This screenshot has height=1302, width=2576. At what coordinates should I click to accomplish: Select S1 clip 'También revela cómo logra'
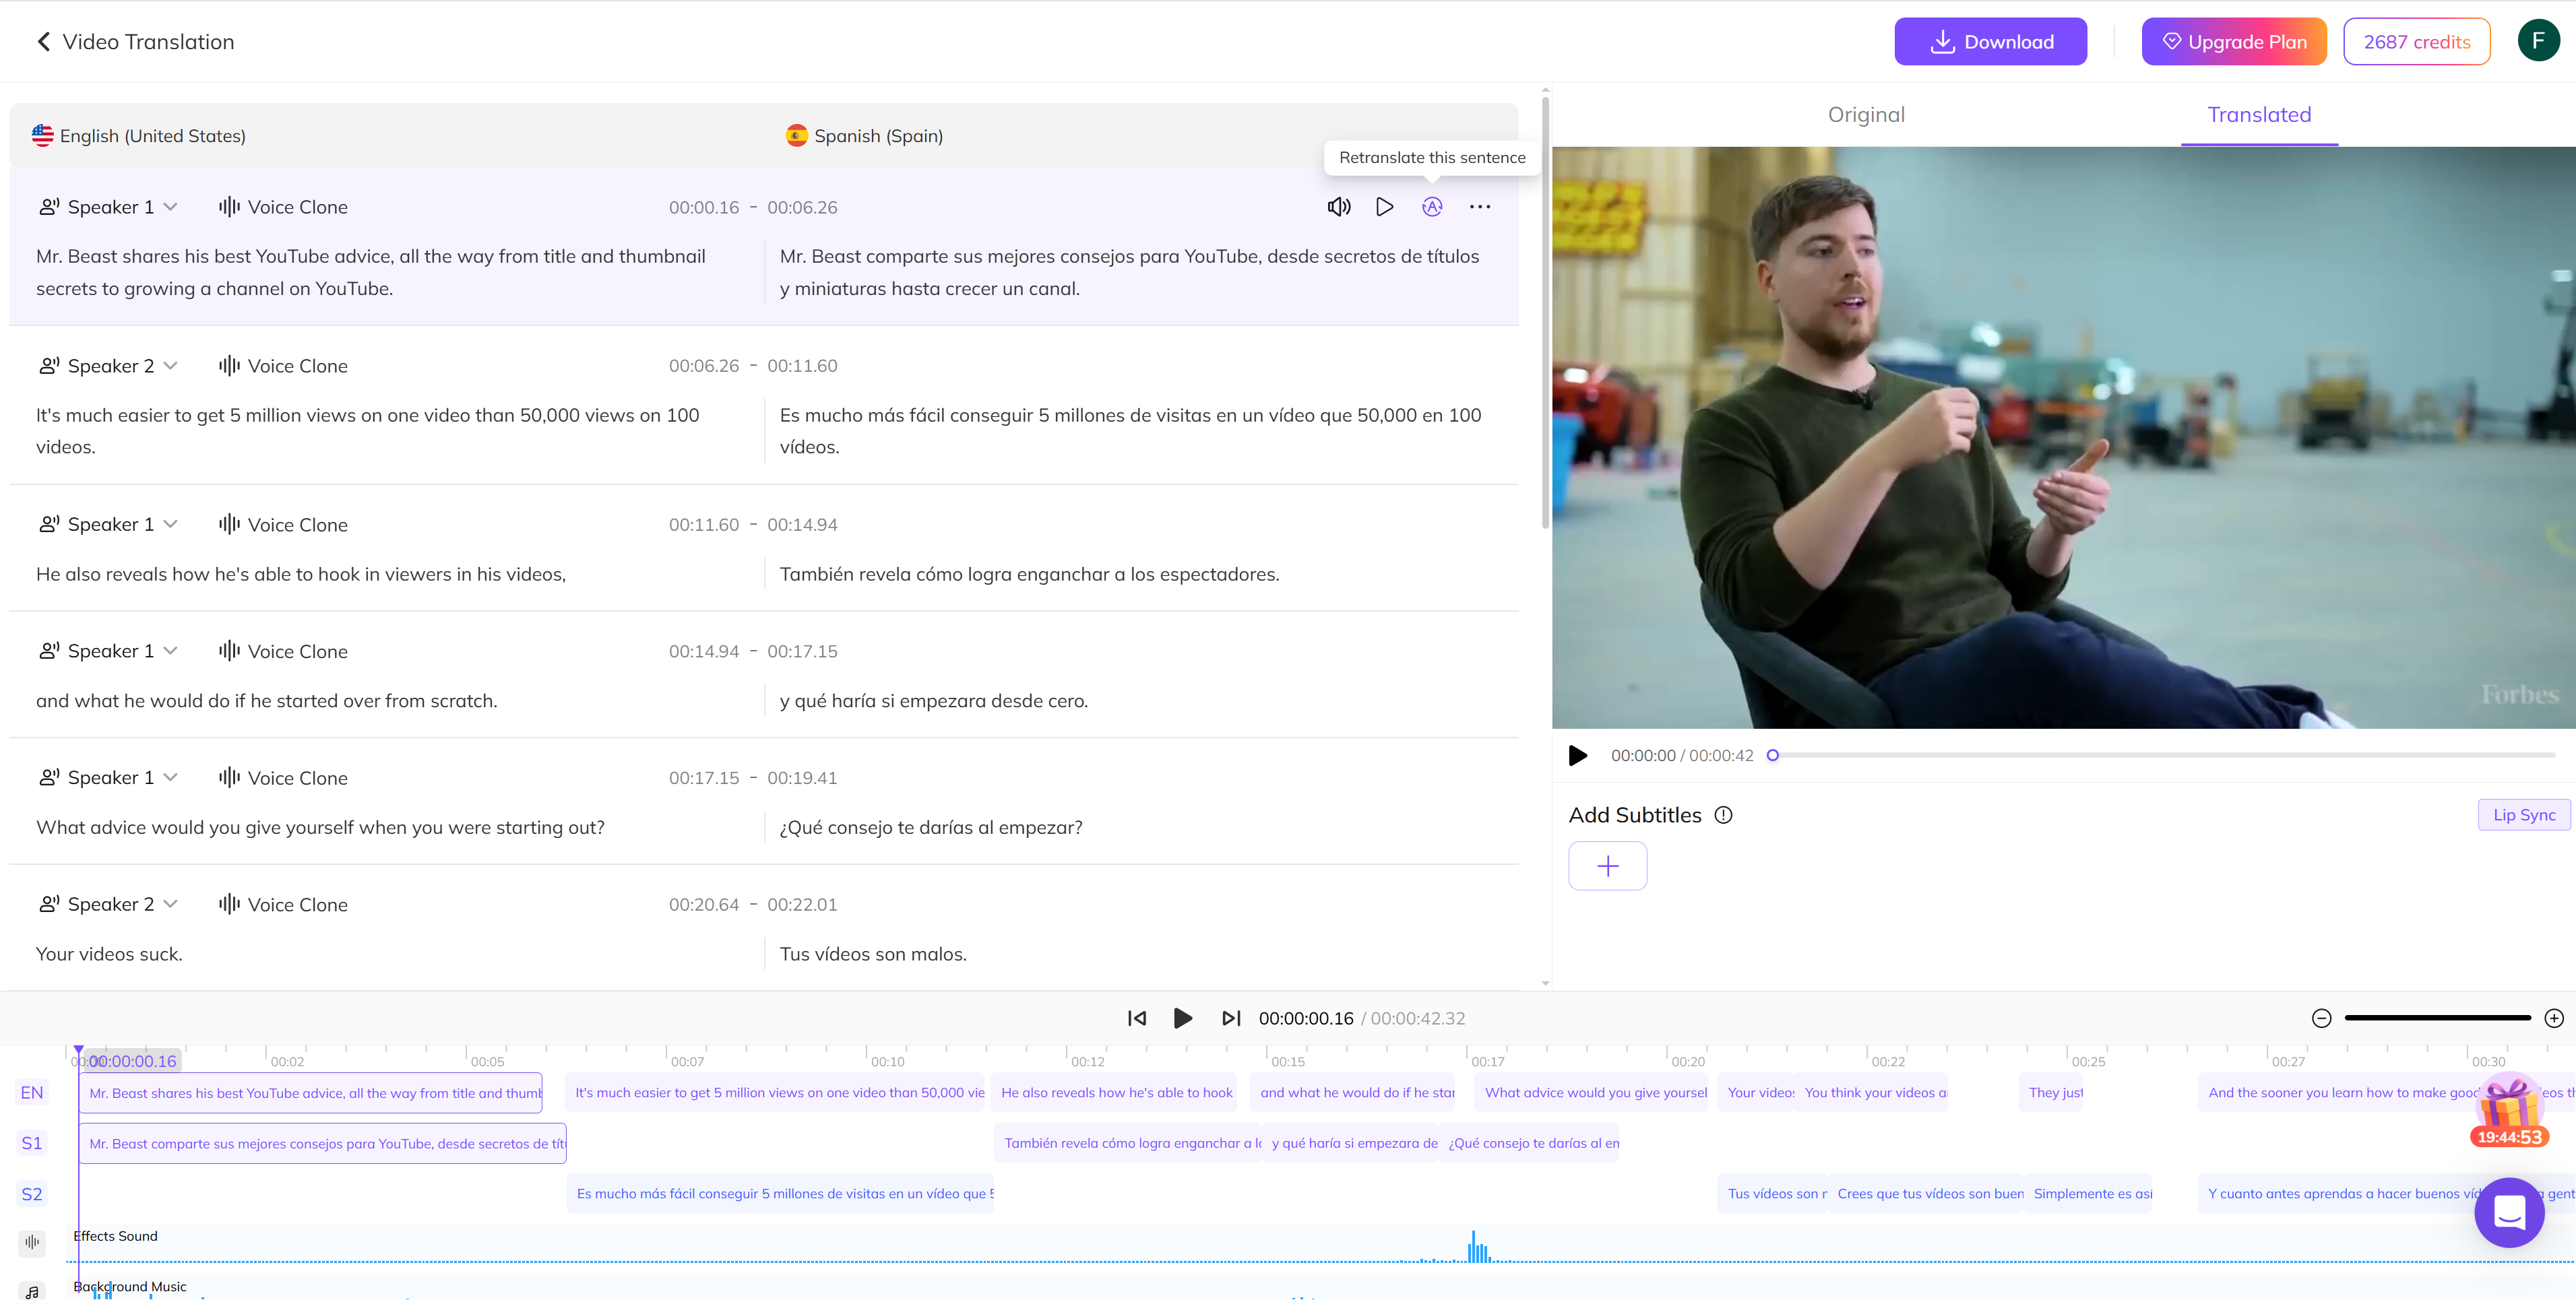pyautogui.click(x=1129, y=1143)
